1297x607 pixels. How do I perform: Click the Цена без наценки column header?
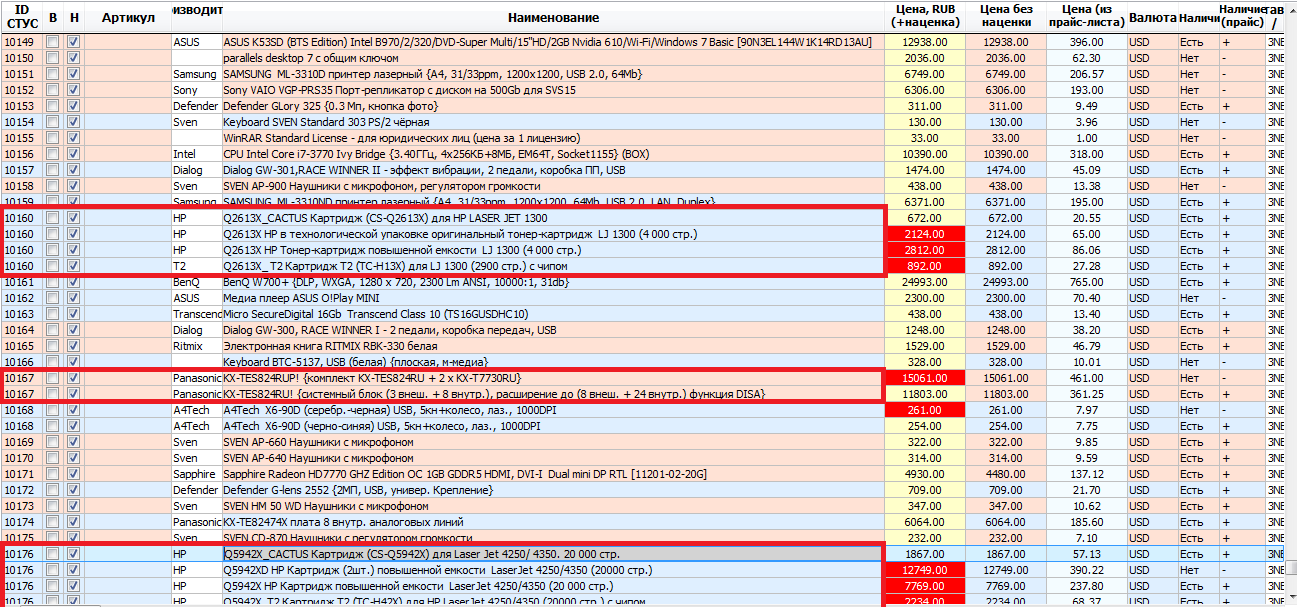coord(1006,17)
